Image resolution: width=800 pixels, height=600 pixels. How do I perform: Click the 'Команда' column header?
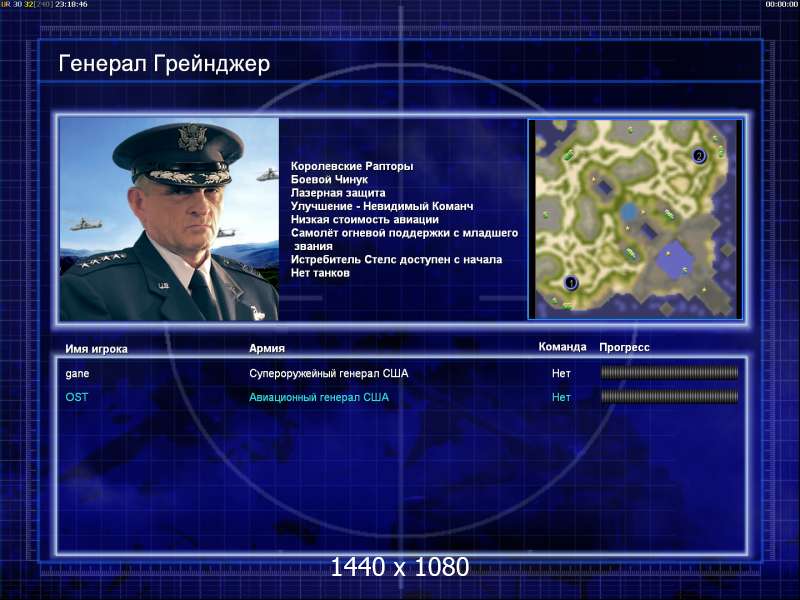(563, 347)
